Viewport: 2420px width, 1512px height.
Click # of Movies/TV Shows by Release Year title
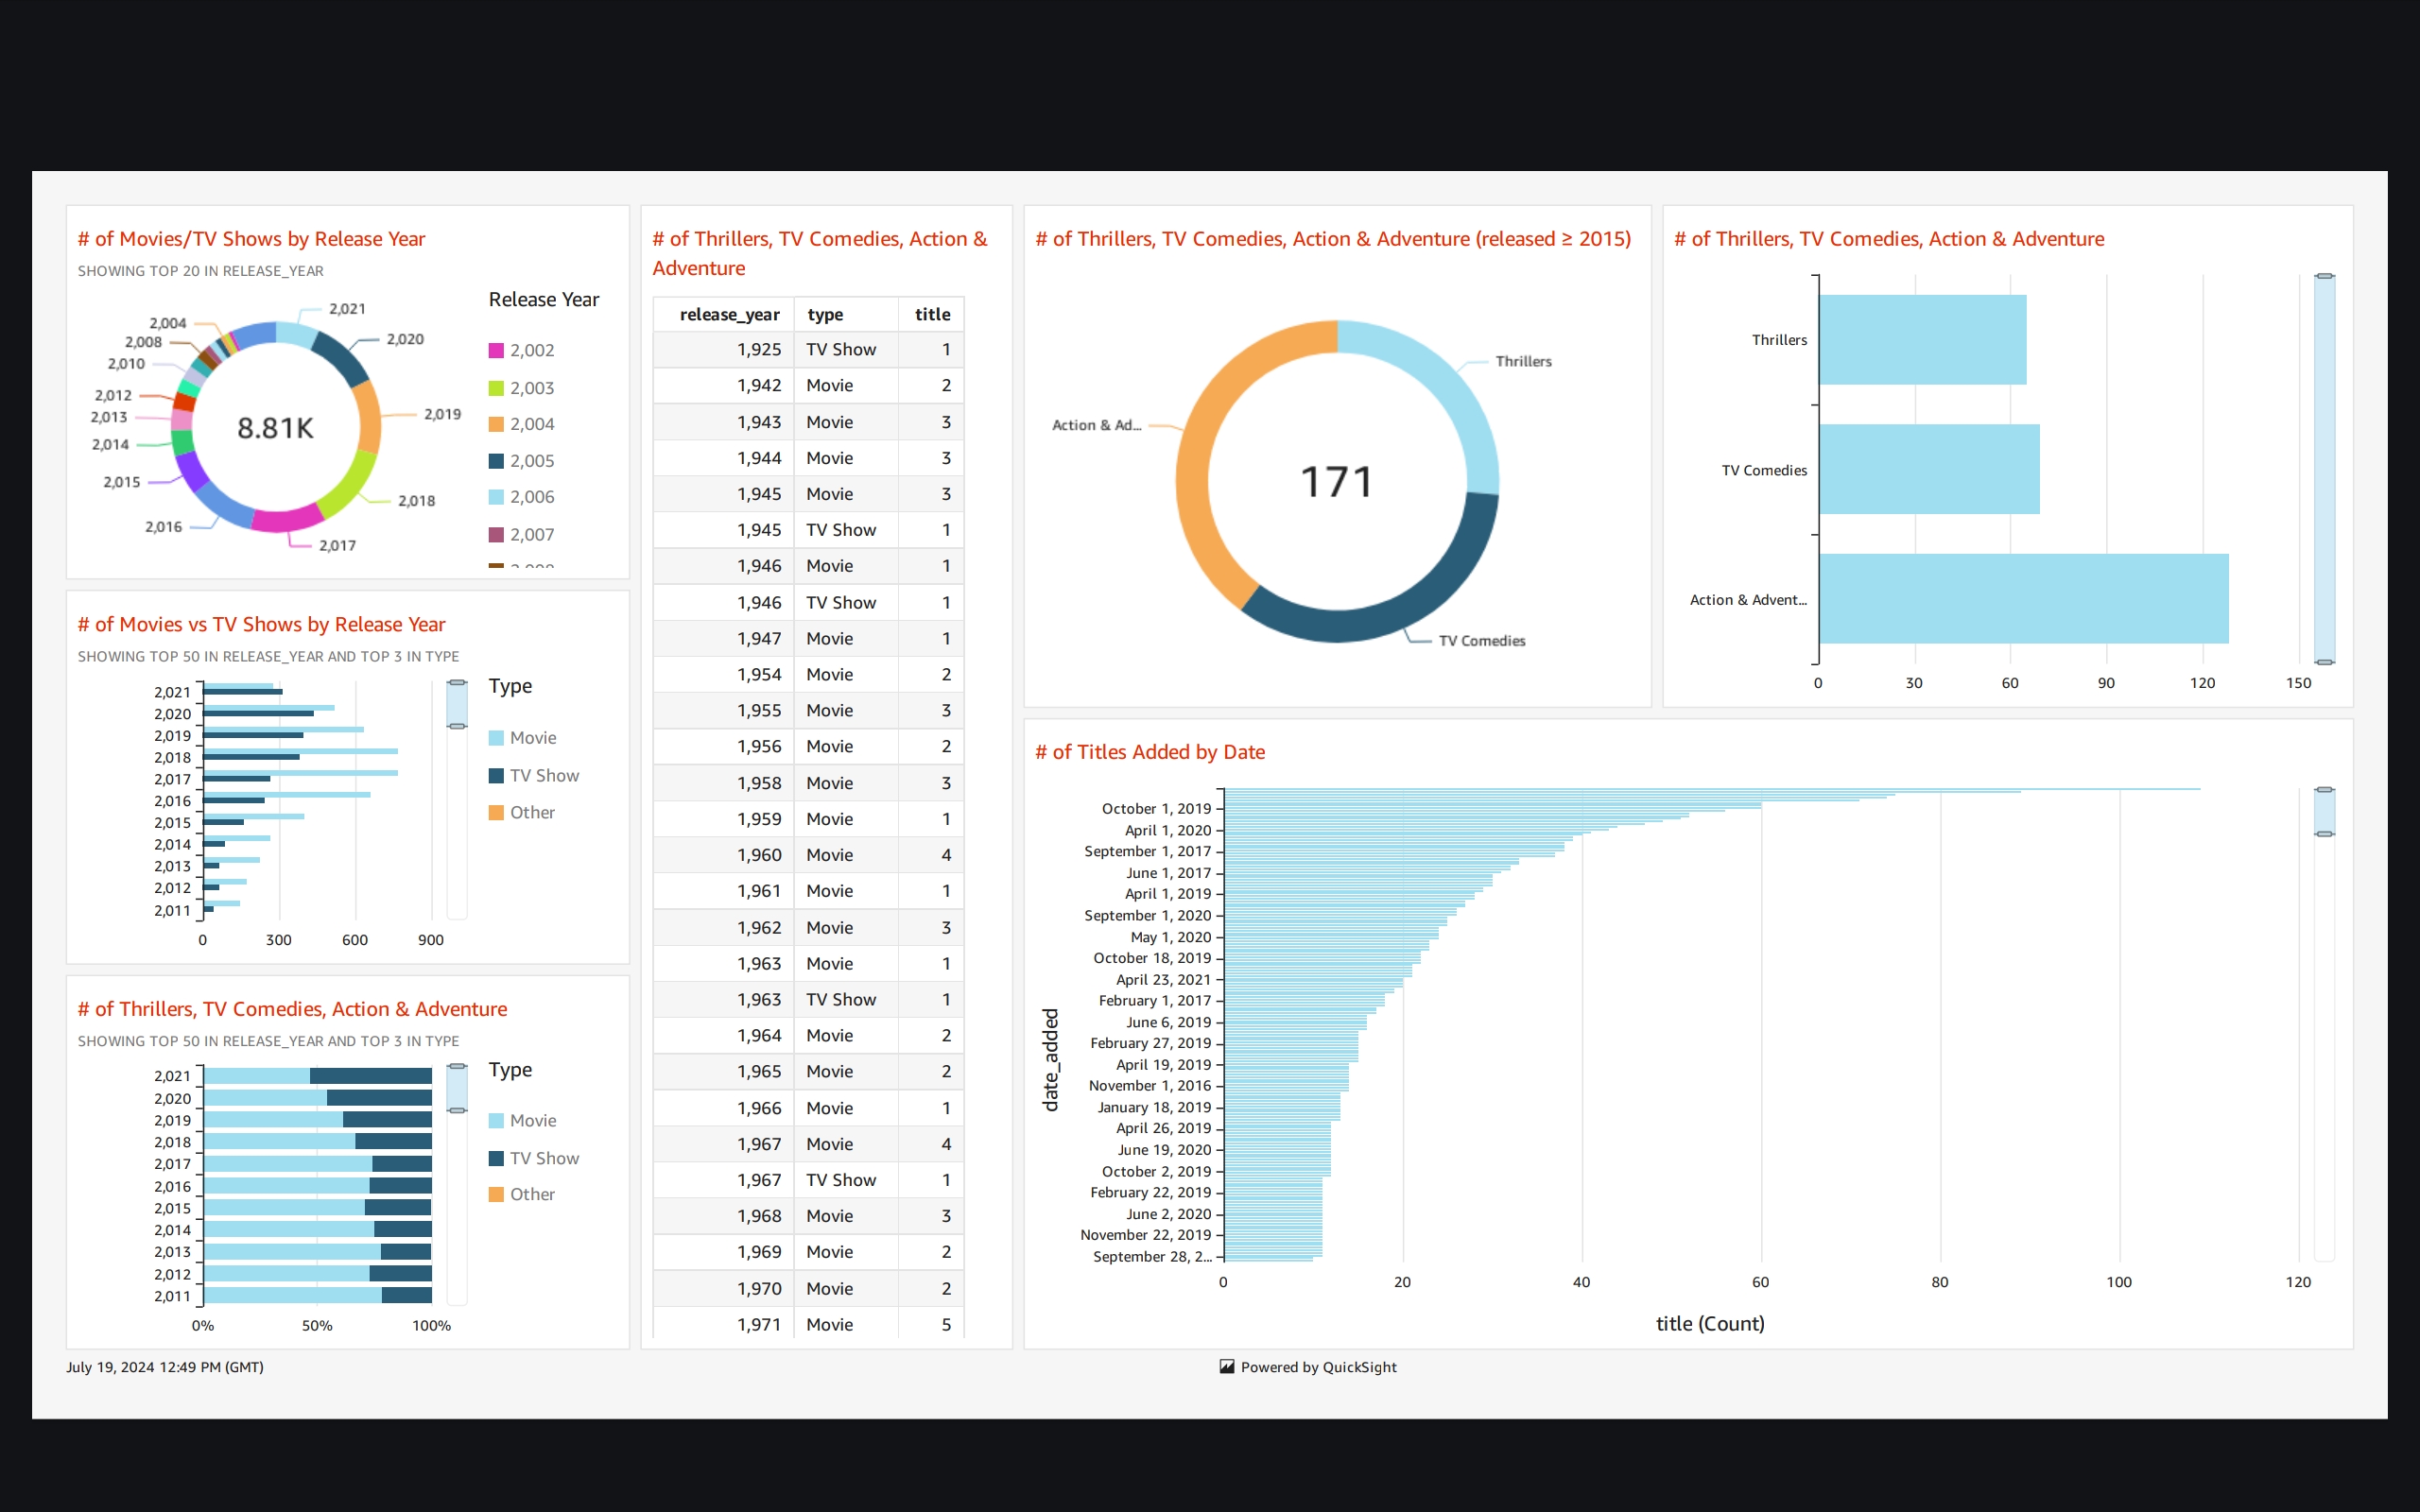[251, 239]
